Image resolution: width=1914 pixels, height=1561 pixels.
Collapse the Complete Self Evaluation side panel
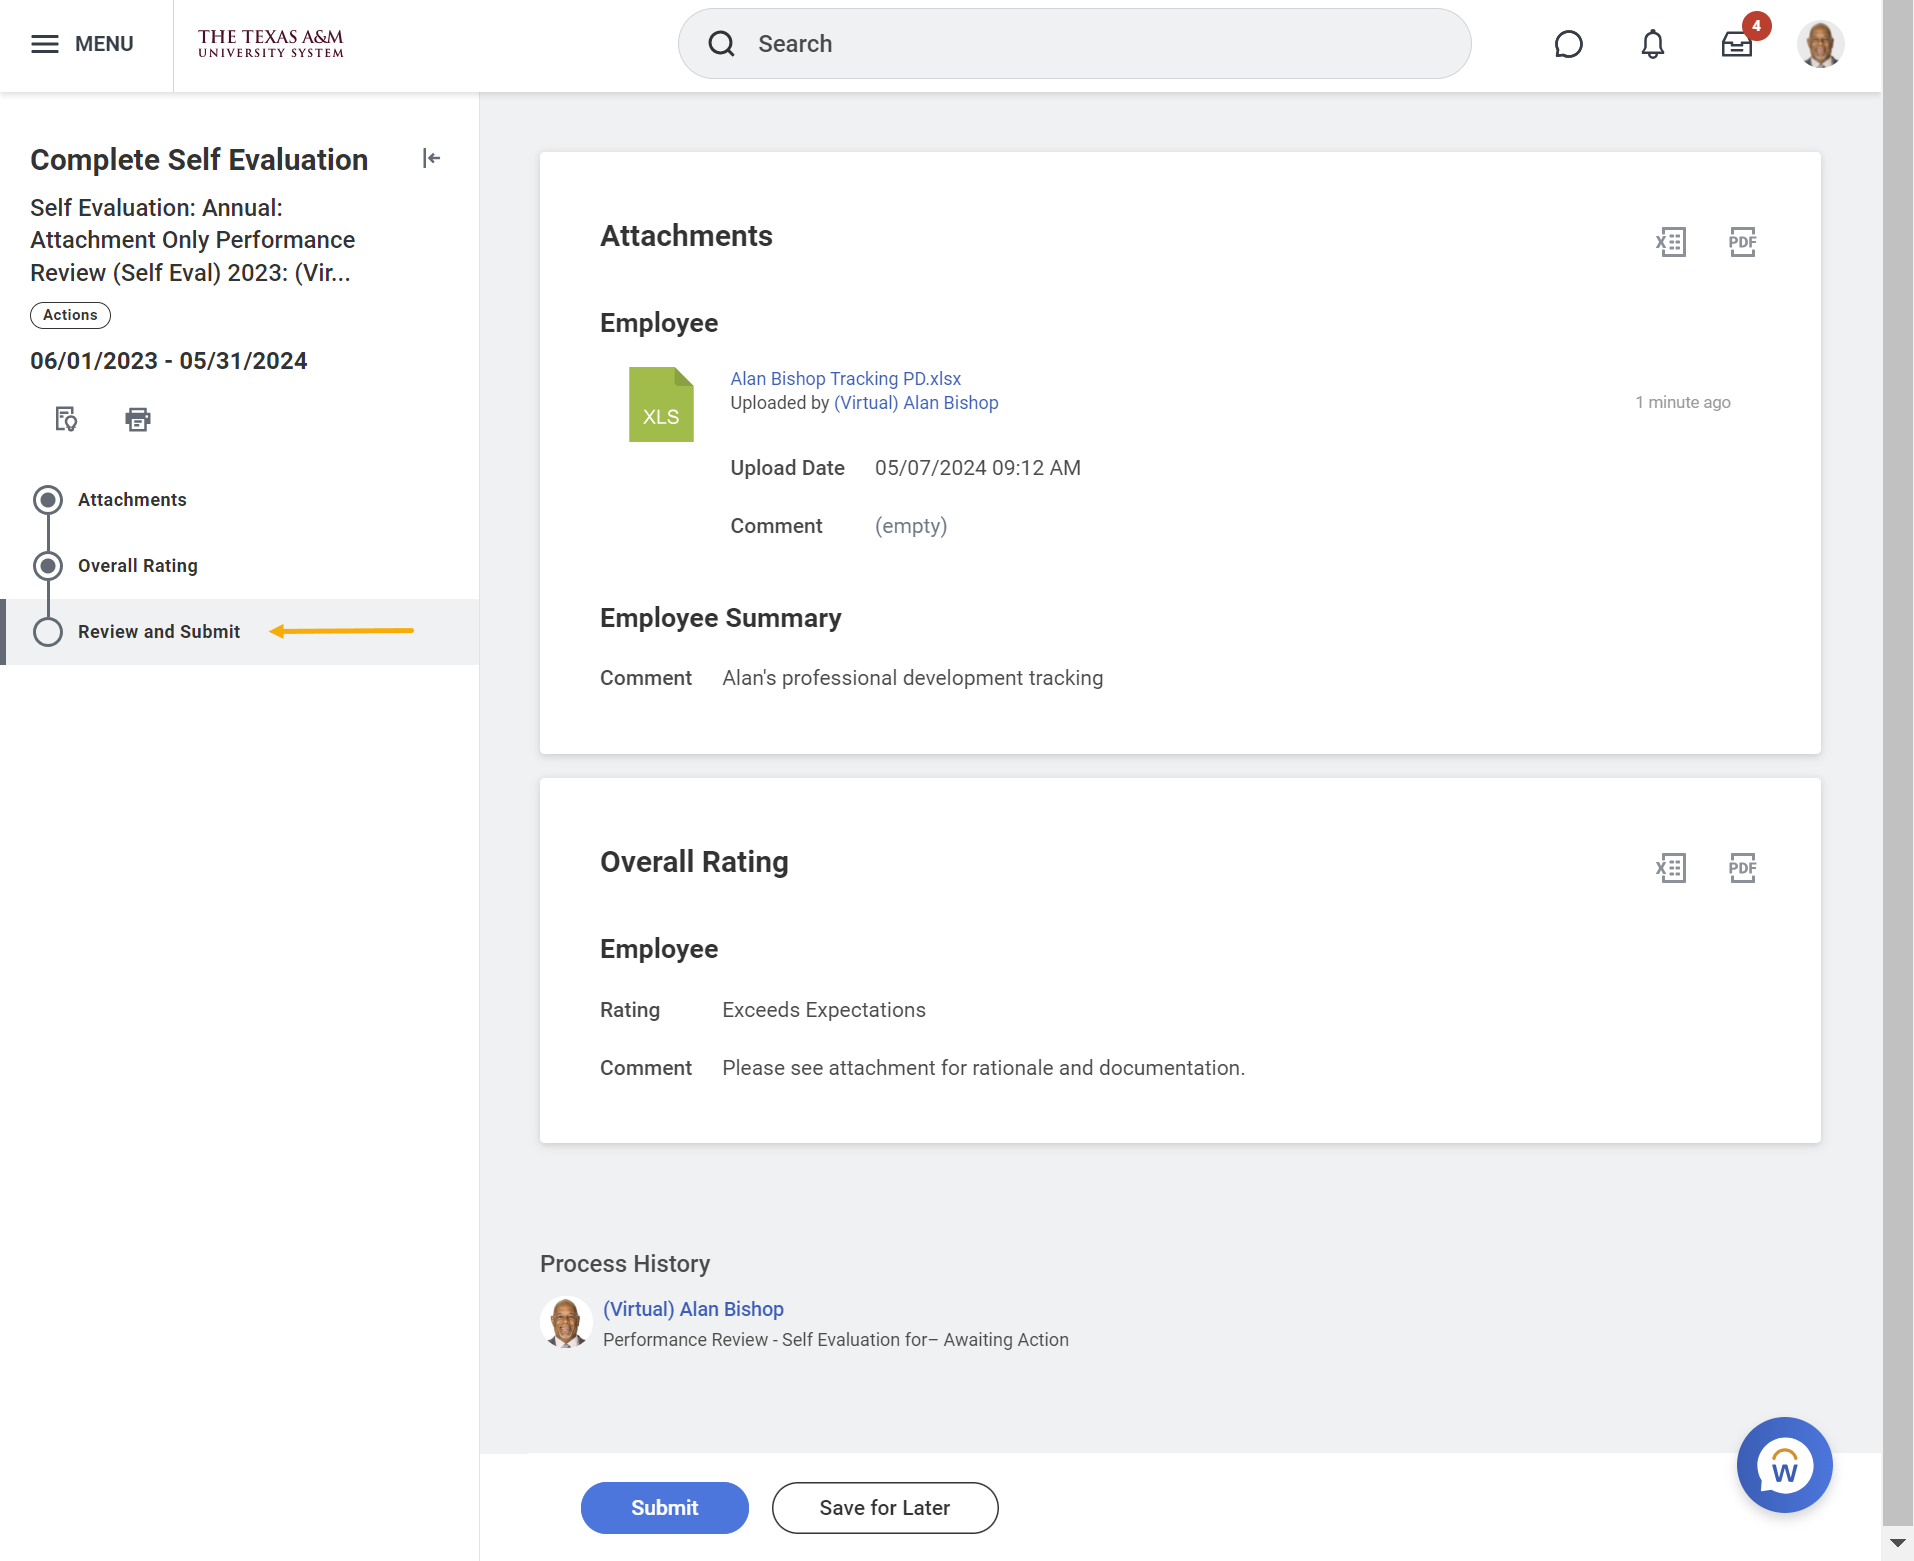click(x=431, y=158)
